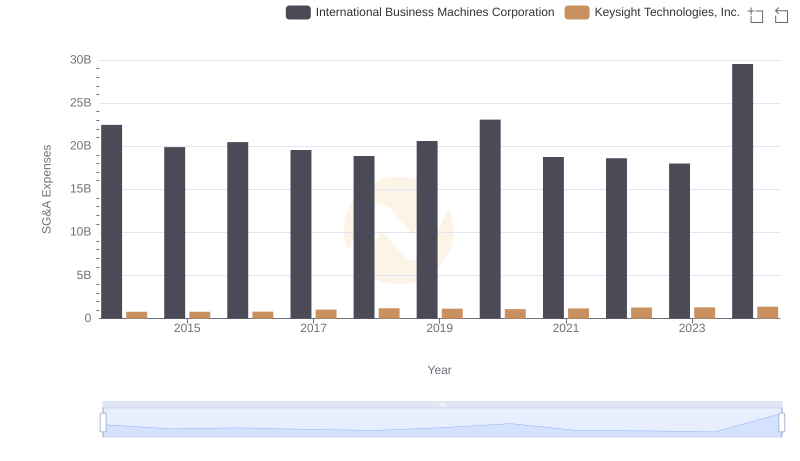This screenshot has height=461, width=800.
Task: Click the 5B y-axis label
Action: coord(84,275)
